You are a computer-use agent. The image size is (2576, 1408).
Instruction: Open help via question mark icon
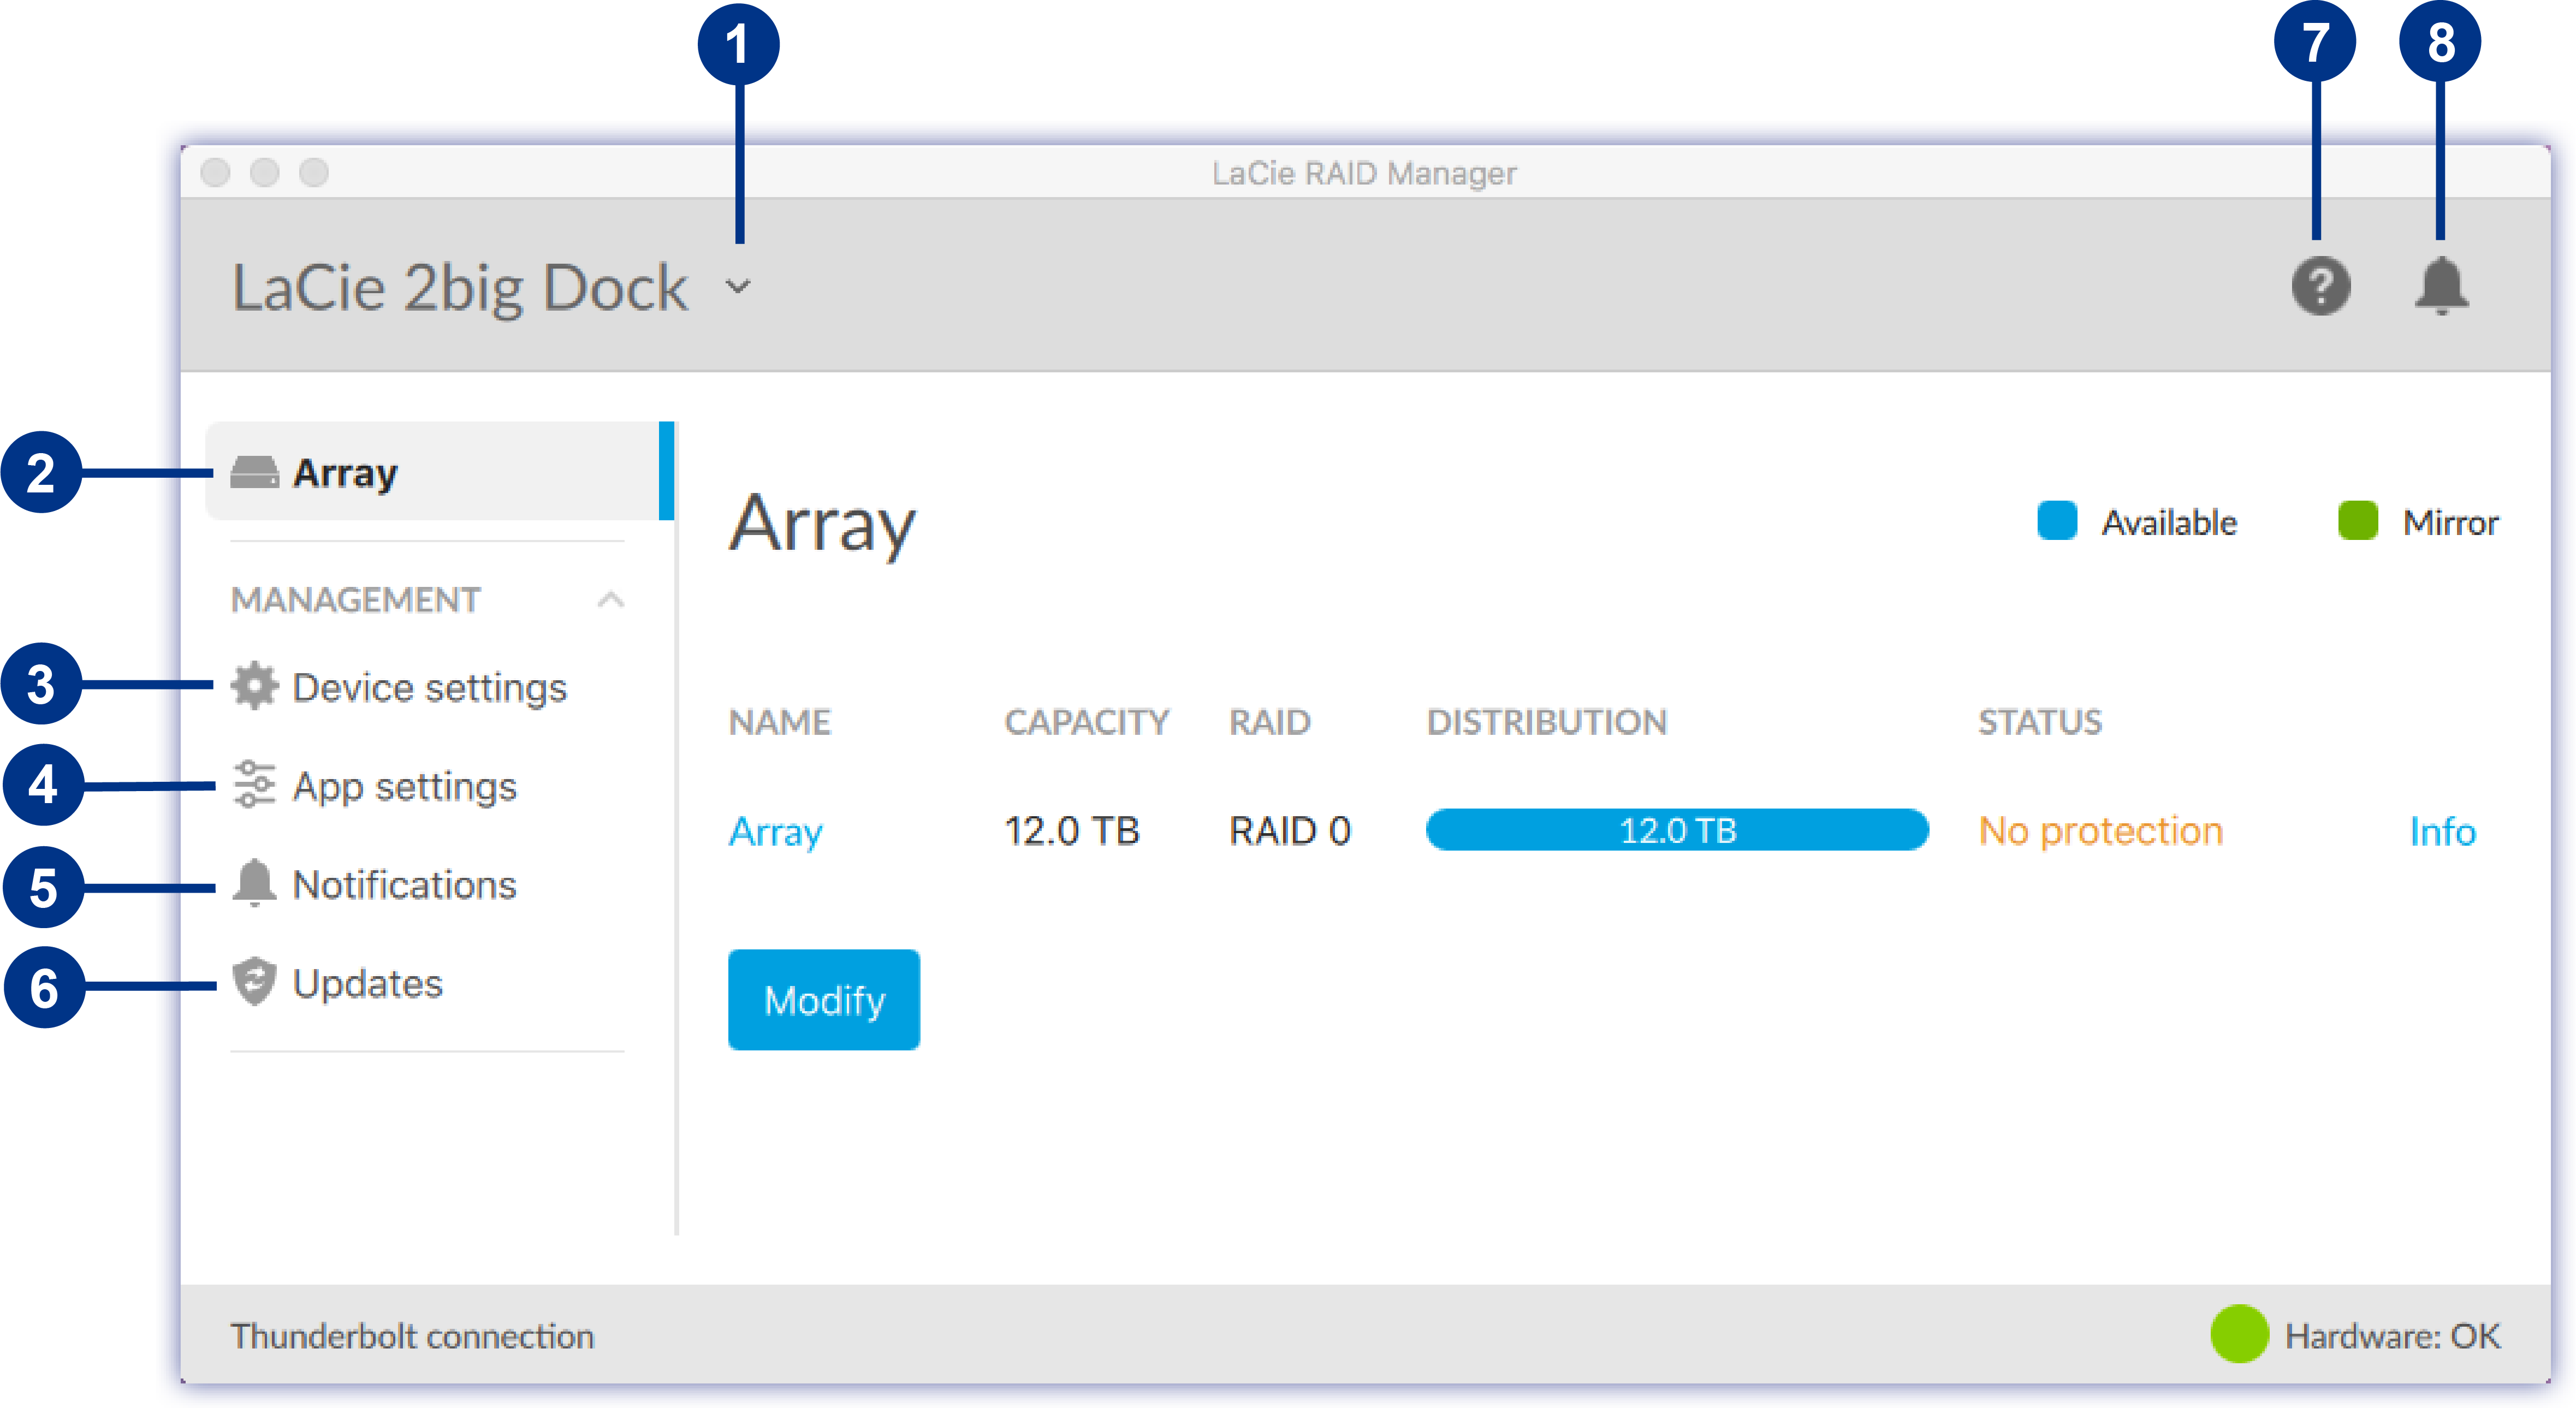2320,286
